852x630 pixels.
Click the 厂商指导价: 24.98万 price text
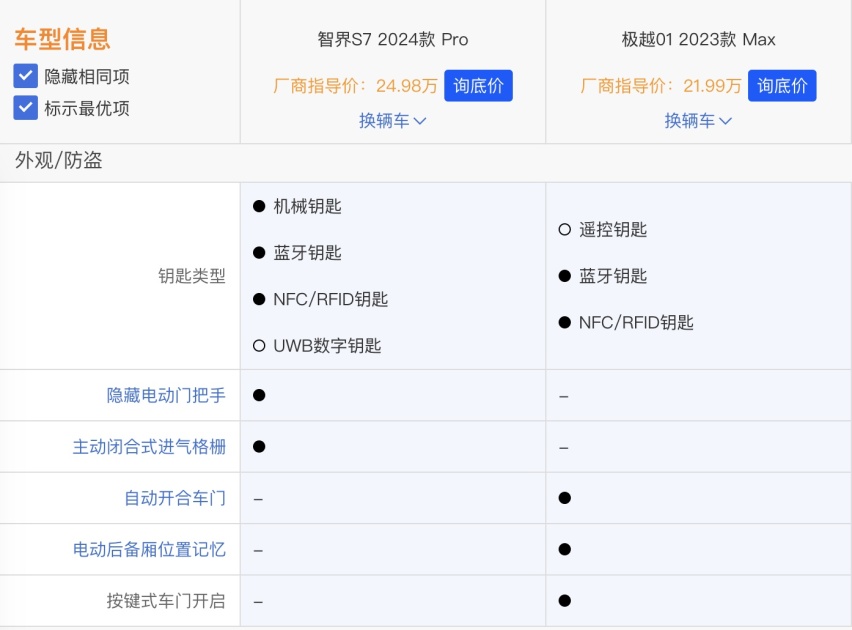click(355, 85)
